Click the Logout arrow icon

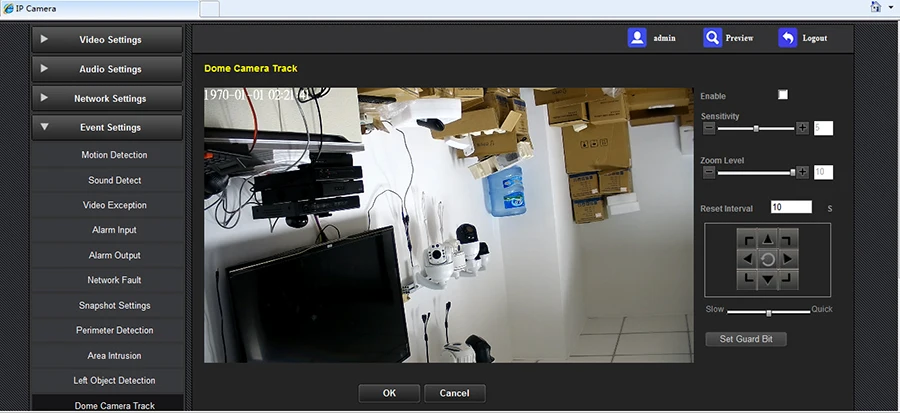point(788,38)
